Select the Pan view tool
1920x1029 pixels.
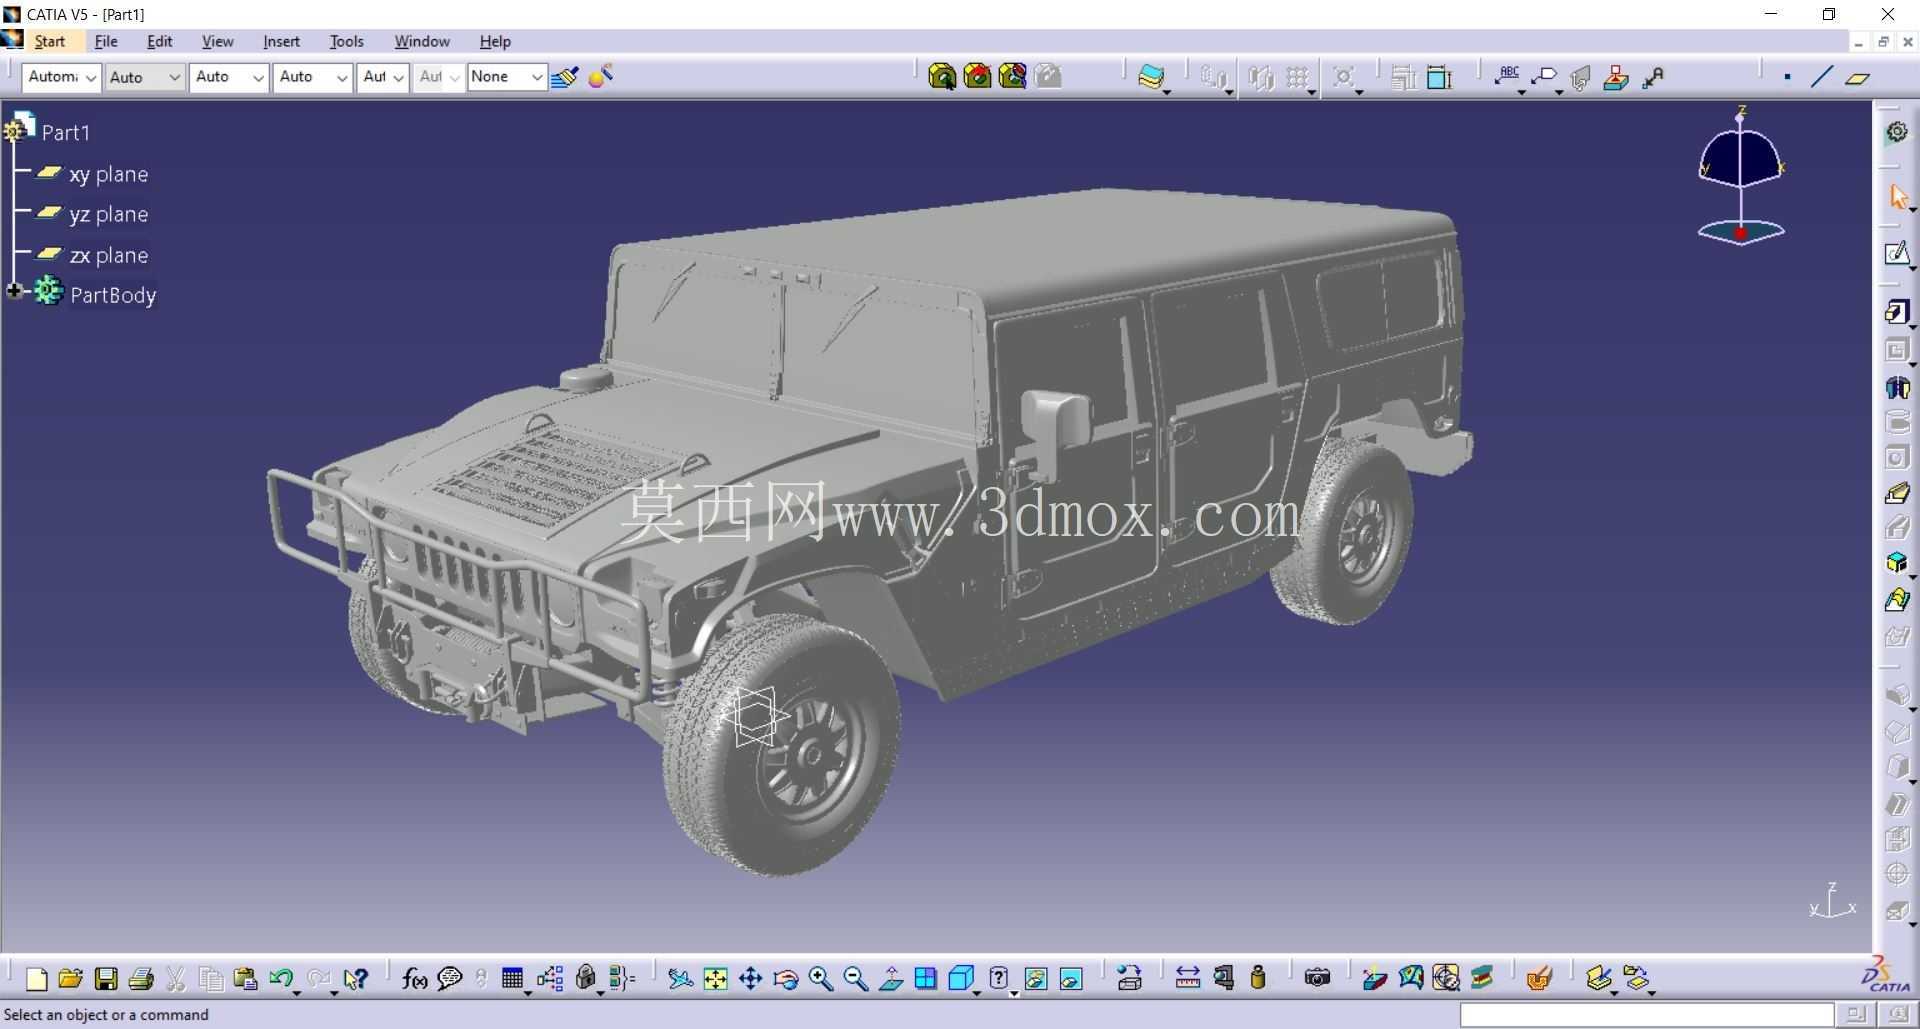click(750, 978)
